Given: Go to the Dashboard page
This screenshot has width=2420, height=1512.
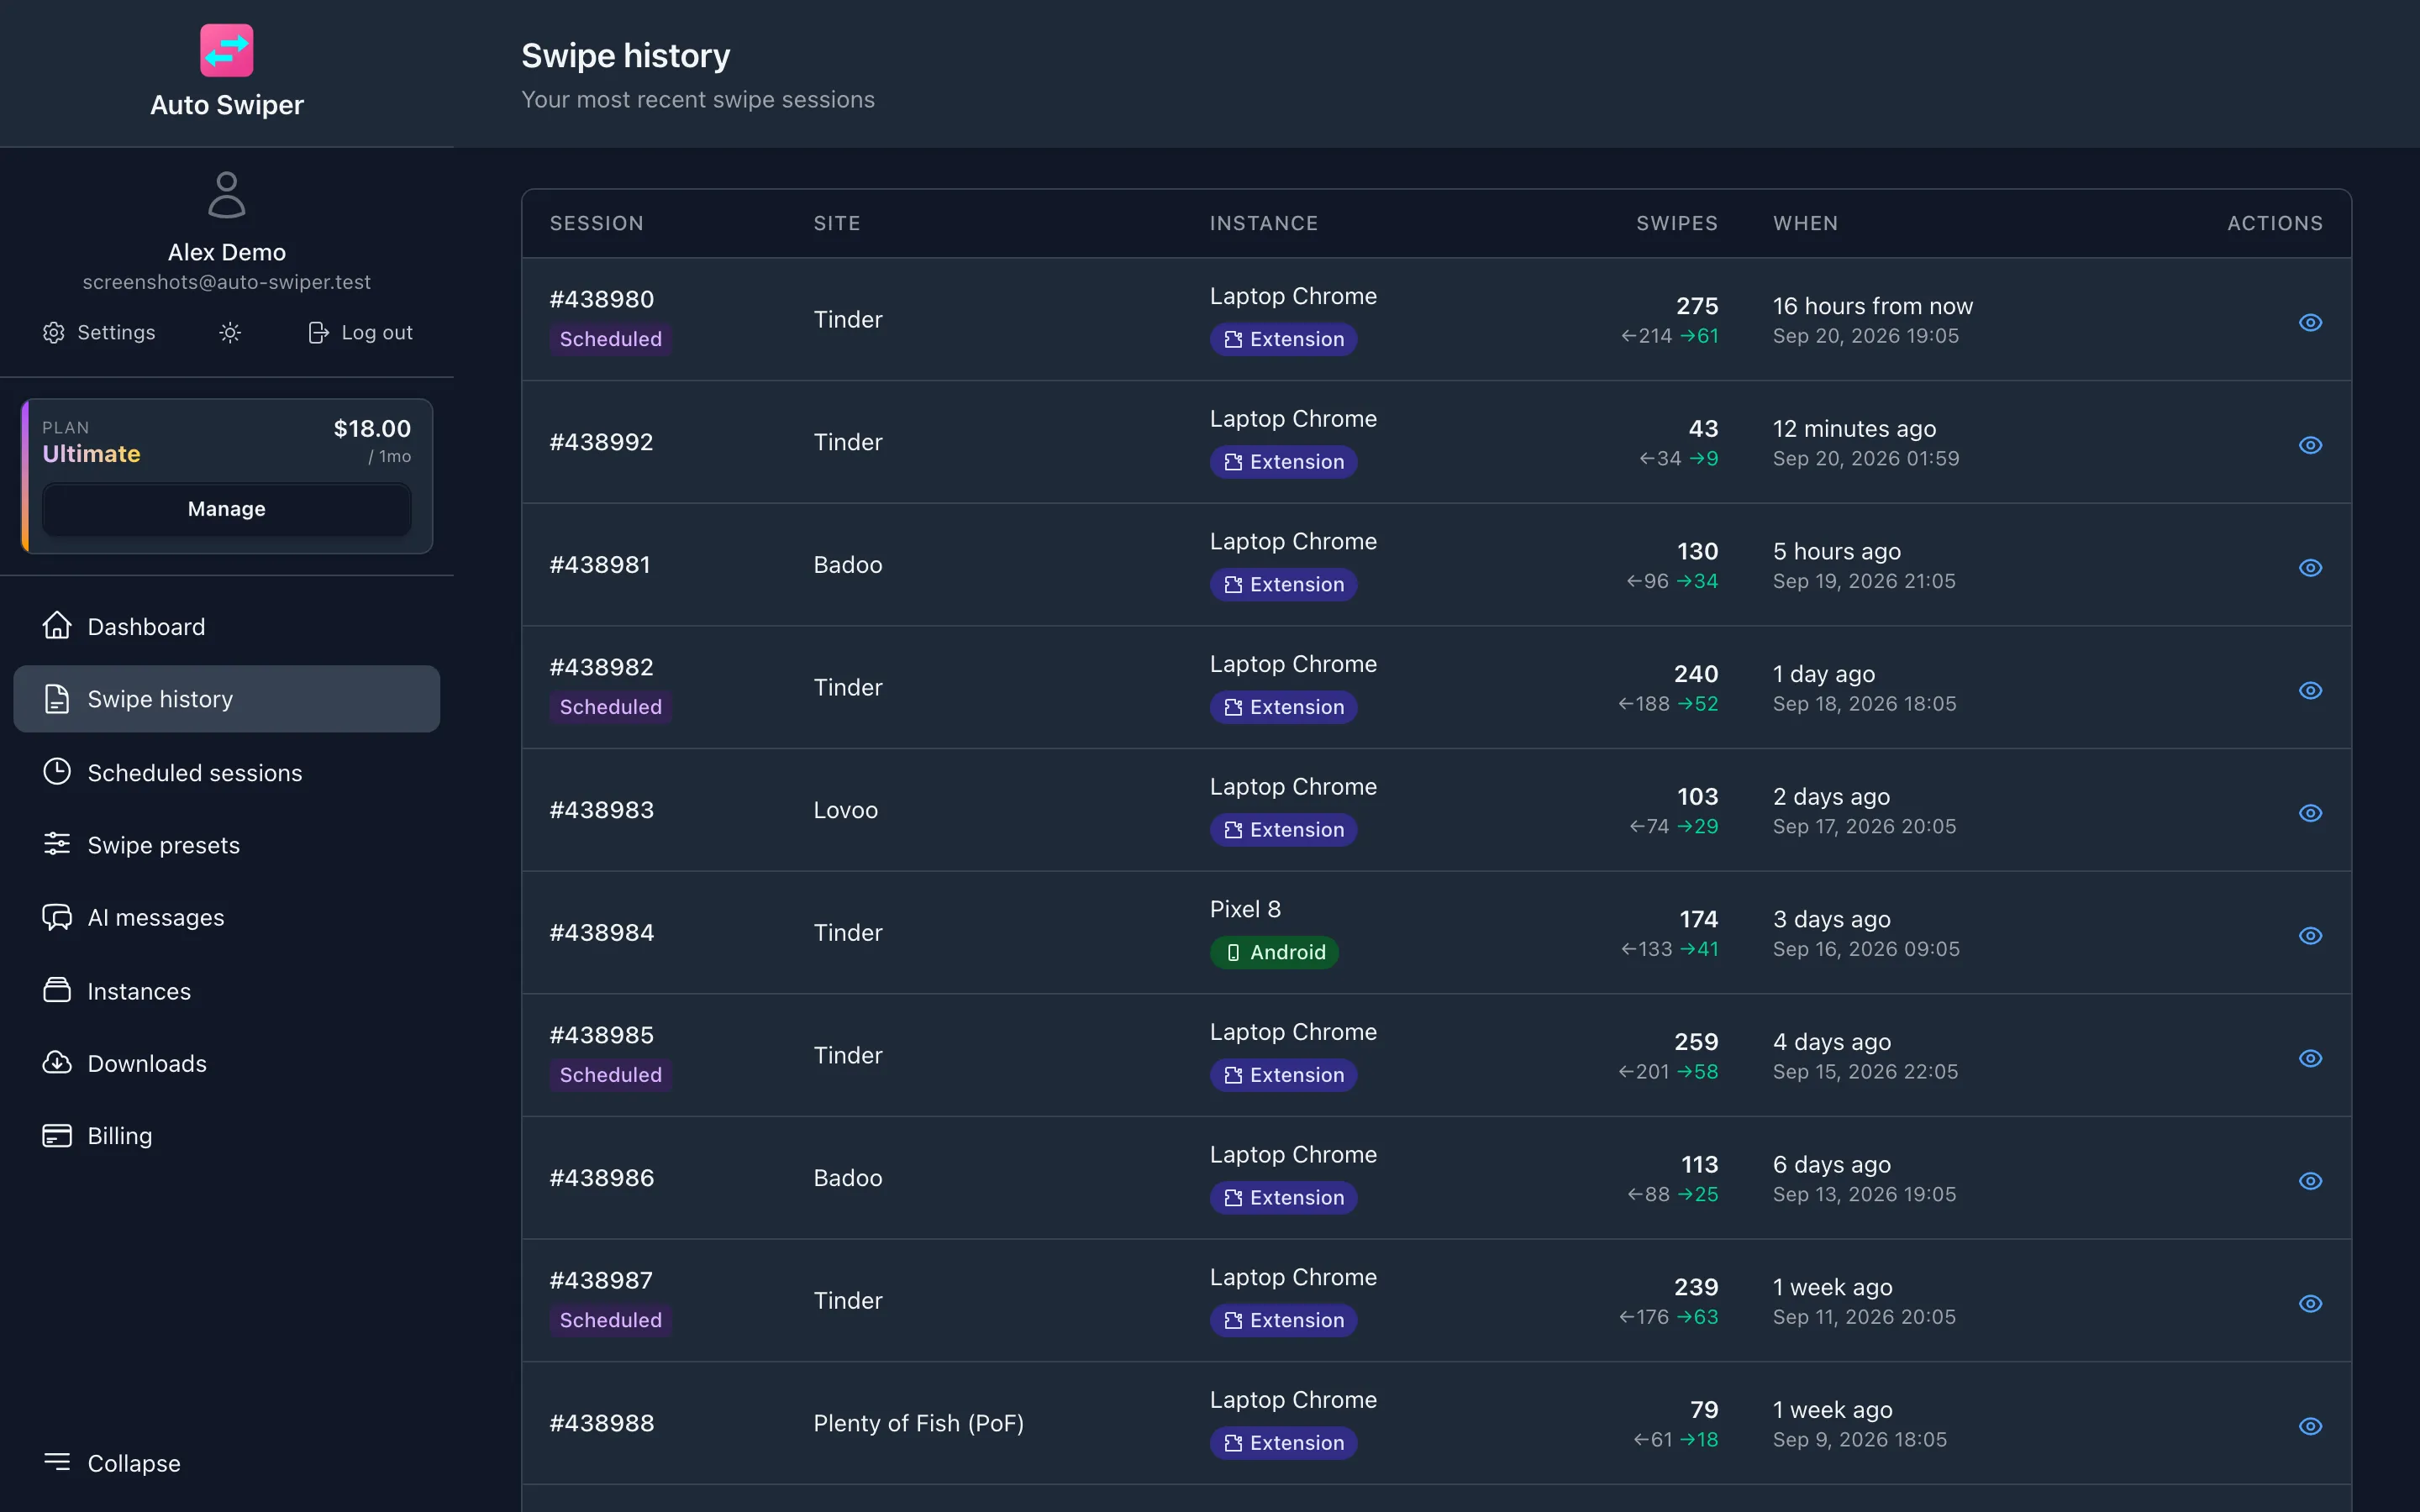Looking at the screenshot, I should click(227, 627).
